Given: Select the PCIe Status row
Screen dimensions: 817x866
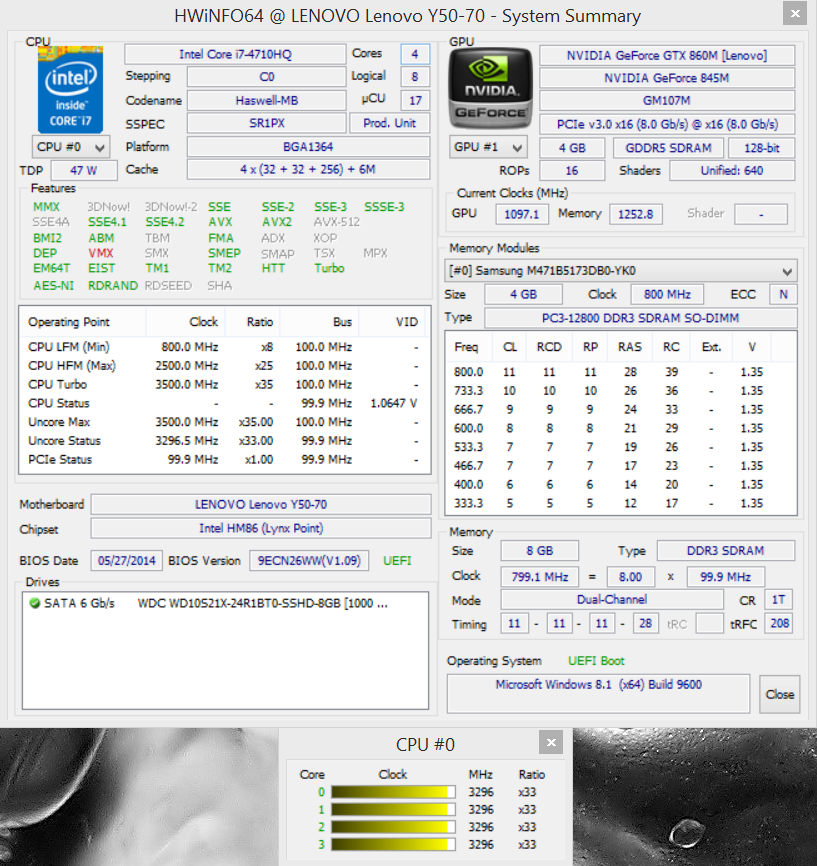Looking at the screenshot, I should [x=224, y=460].
